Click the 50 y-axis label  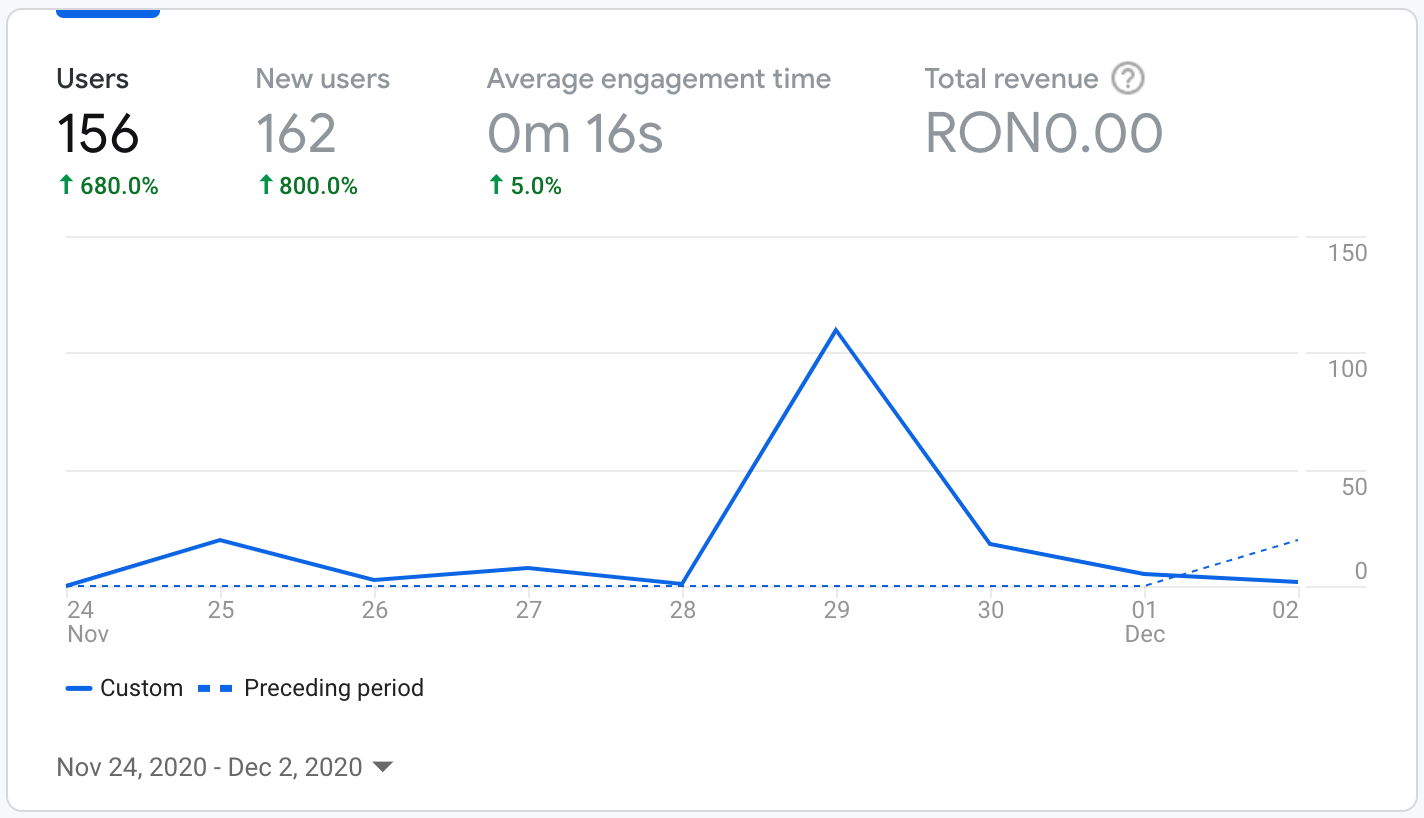1353,487
